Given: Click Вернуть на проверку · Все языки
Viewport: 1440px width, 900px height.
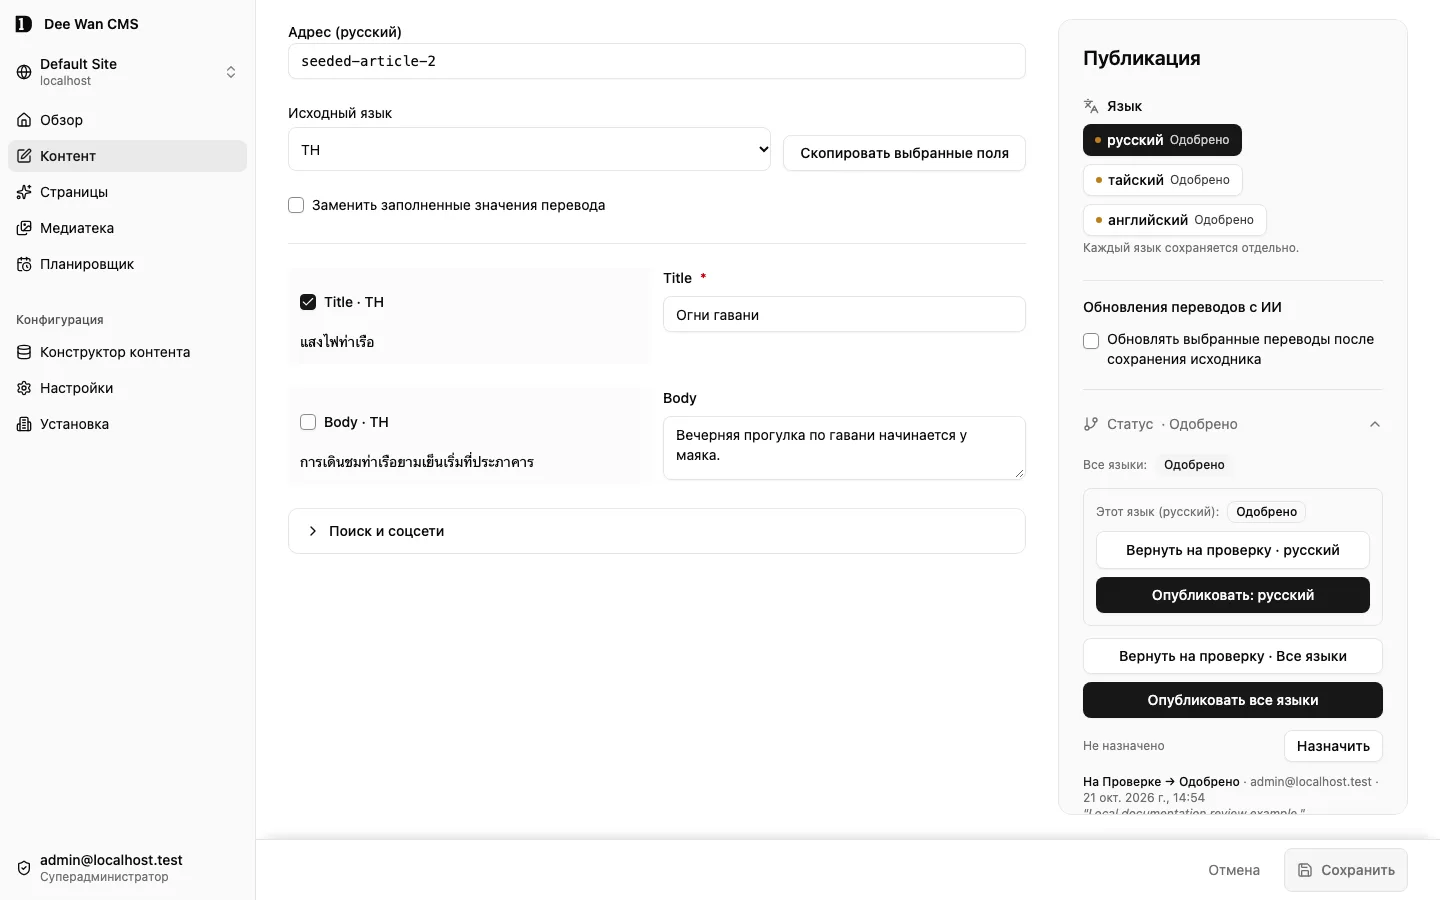Looking at the screenshot, I should 1233,656.
